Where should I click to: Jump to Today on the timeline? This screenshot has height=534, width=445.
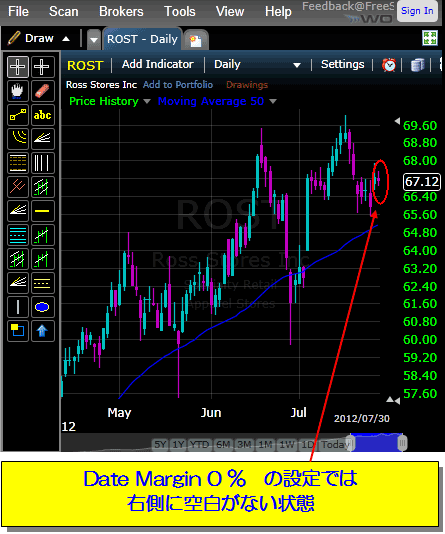[335, 444]
